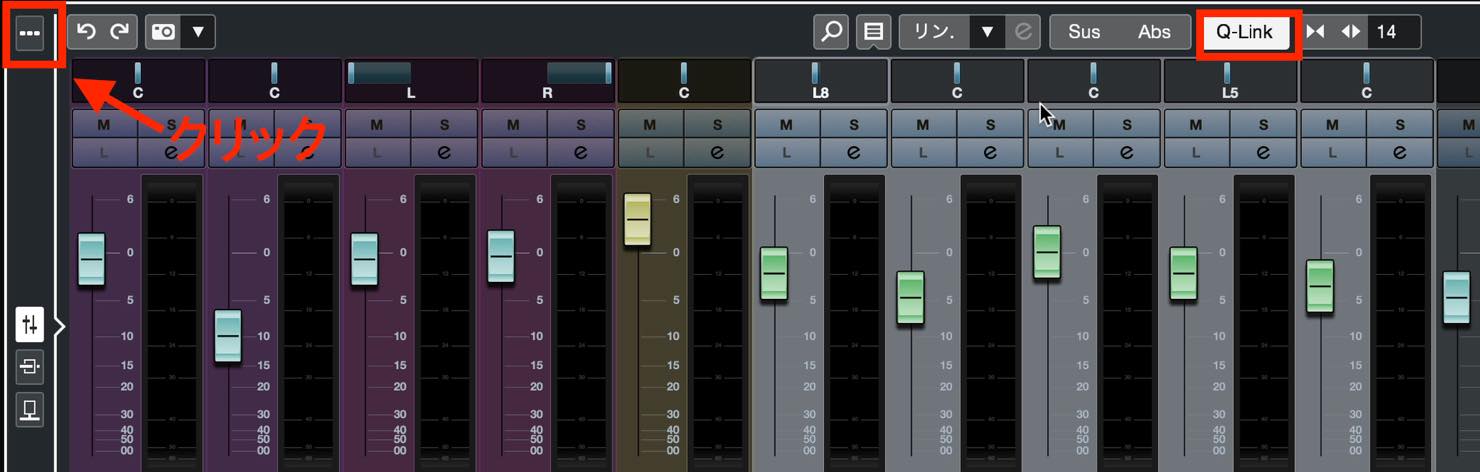
Task: Click the L5 channel's green fader handle
Action: click(x=1183, y=274)
